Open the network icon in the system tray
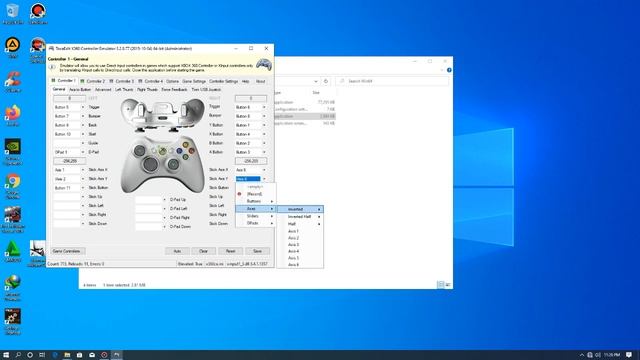This screenshot has height=360, width=640. [x=590, y=355]
